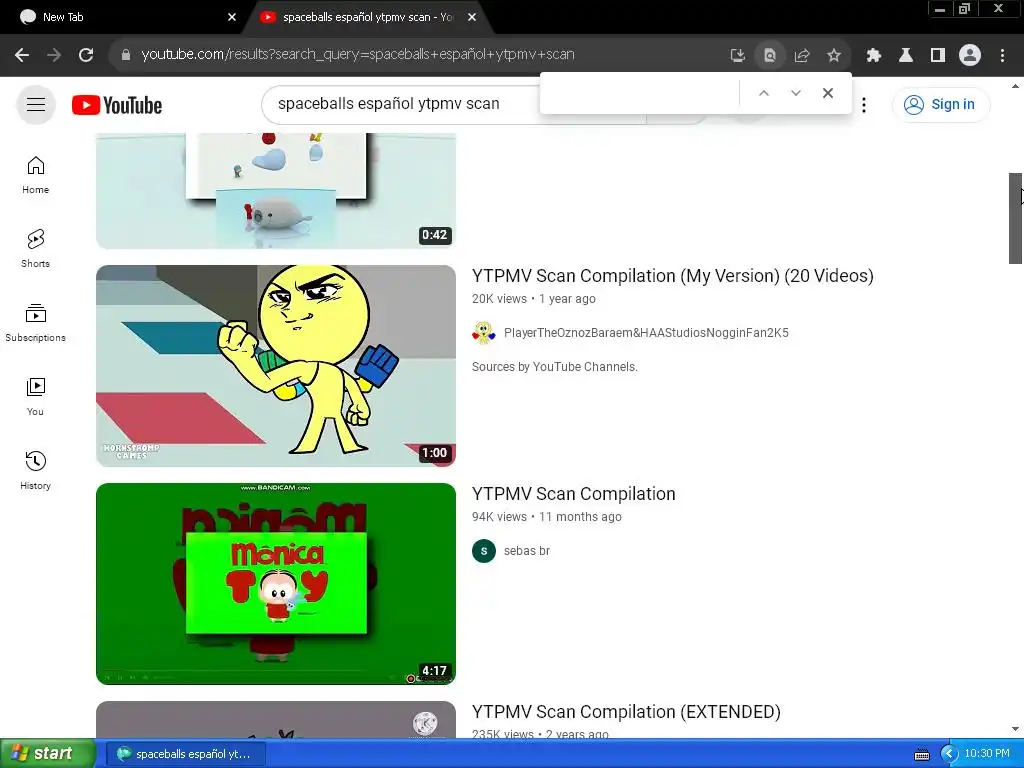Open Shorts in the sidebar
This screenshot has width=1024, height=768.
click(x=35, y=249)
